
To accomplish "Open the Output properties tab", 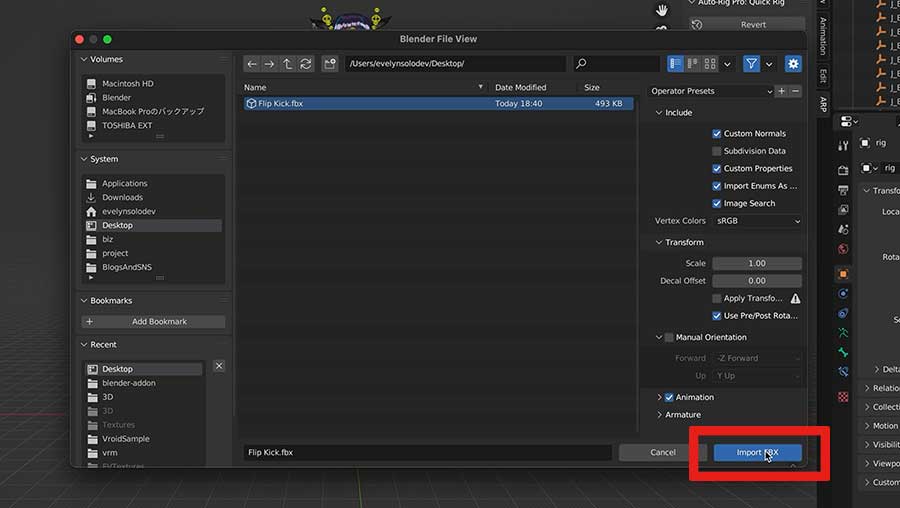I will click(x=843, y=190).
